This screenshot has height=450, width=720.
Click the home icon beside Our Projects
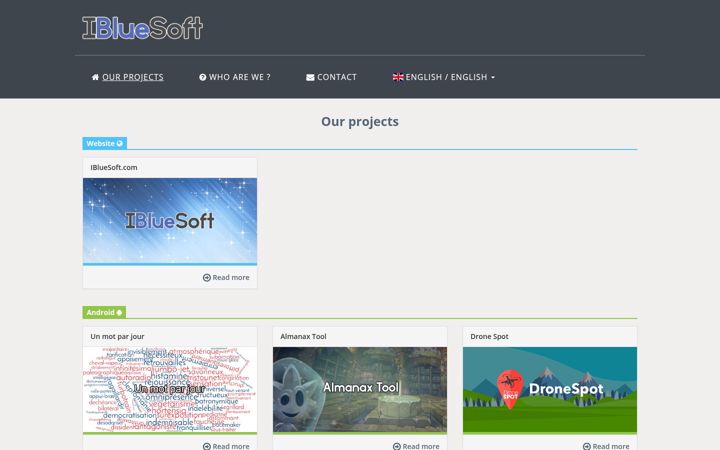tap(95, 77)
